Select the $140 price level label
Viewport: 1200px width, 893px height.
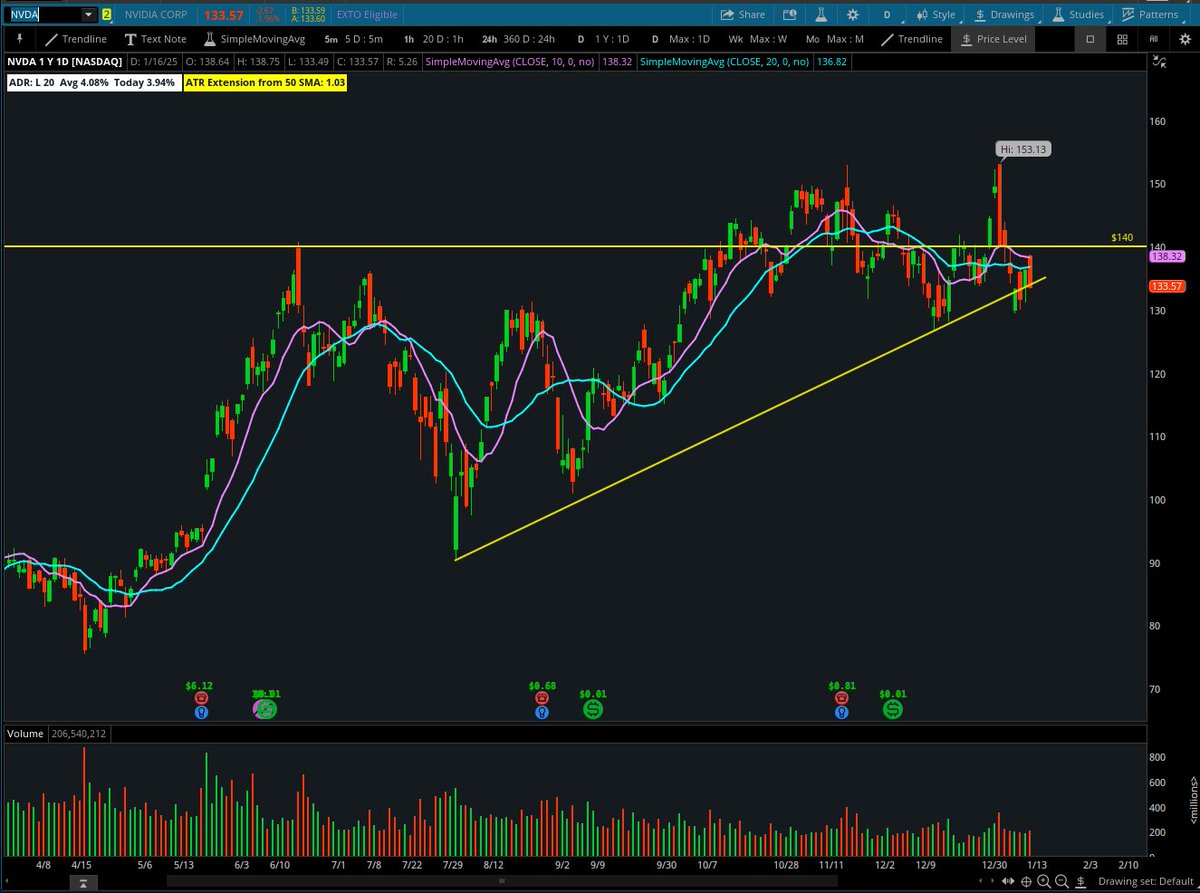(1121, 238)
